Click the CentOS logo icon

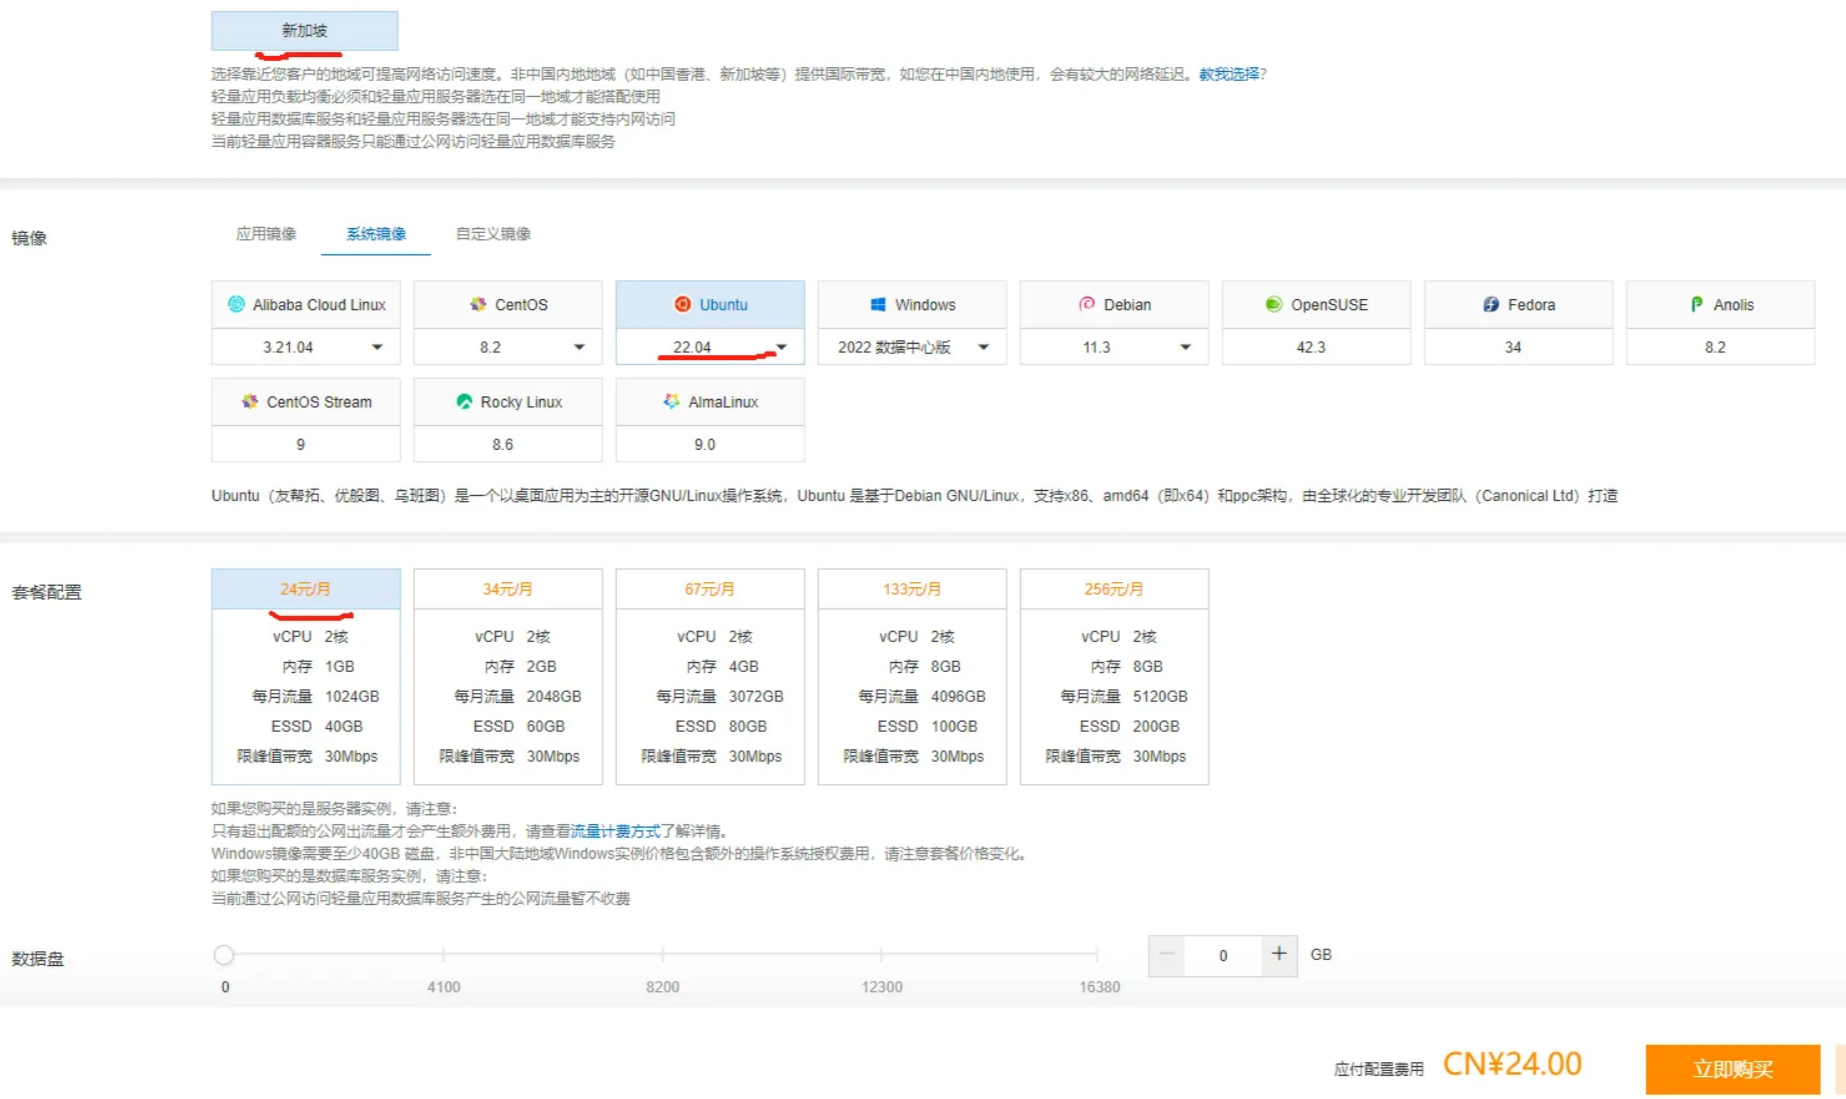pyautogui.click(x=478, y=304)
